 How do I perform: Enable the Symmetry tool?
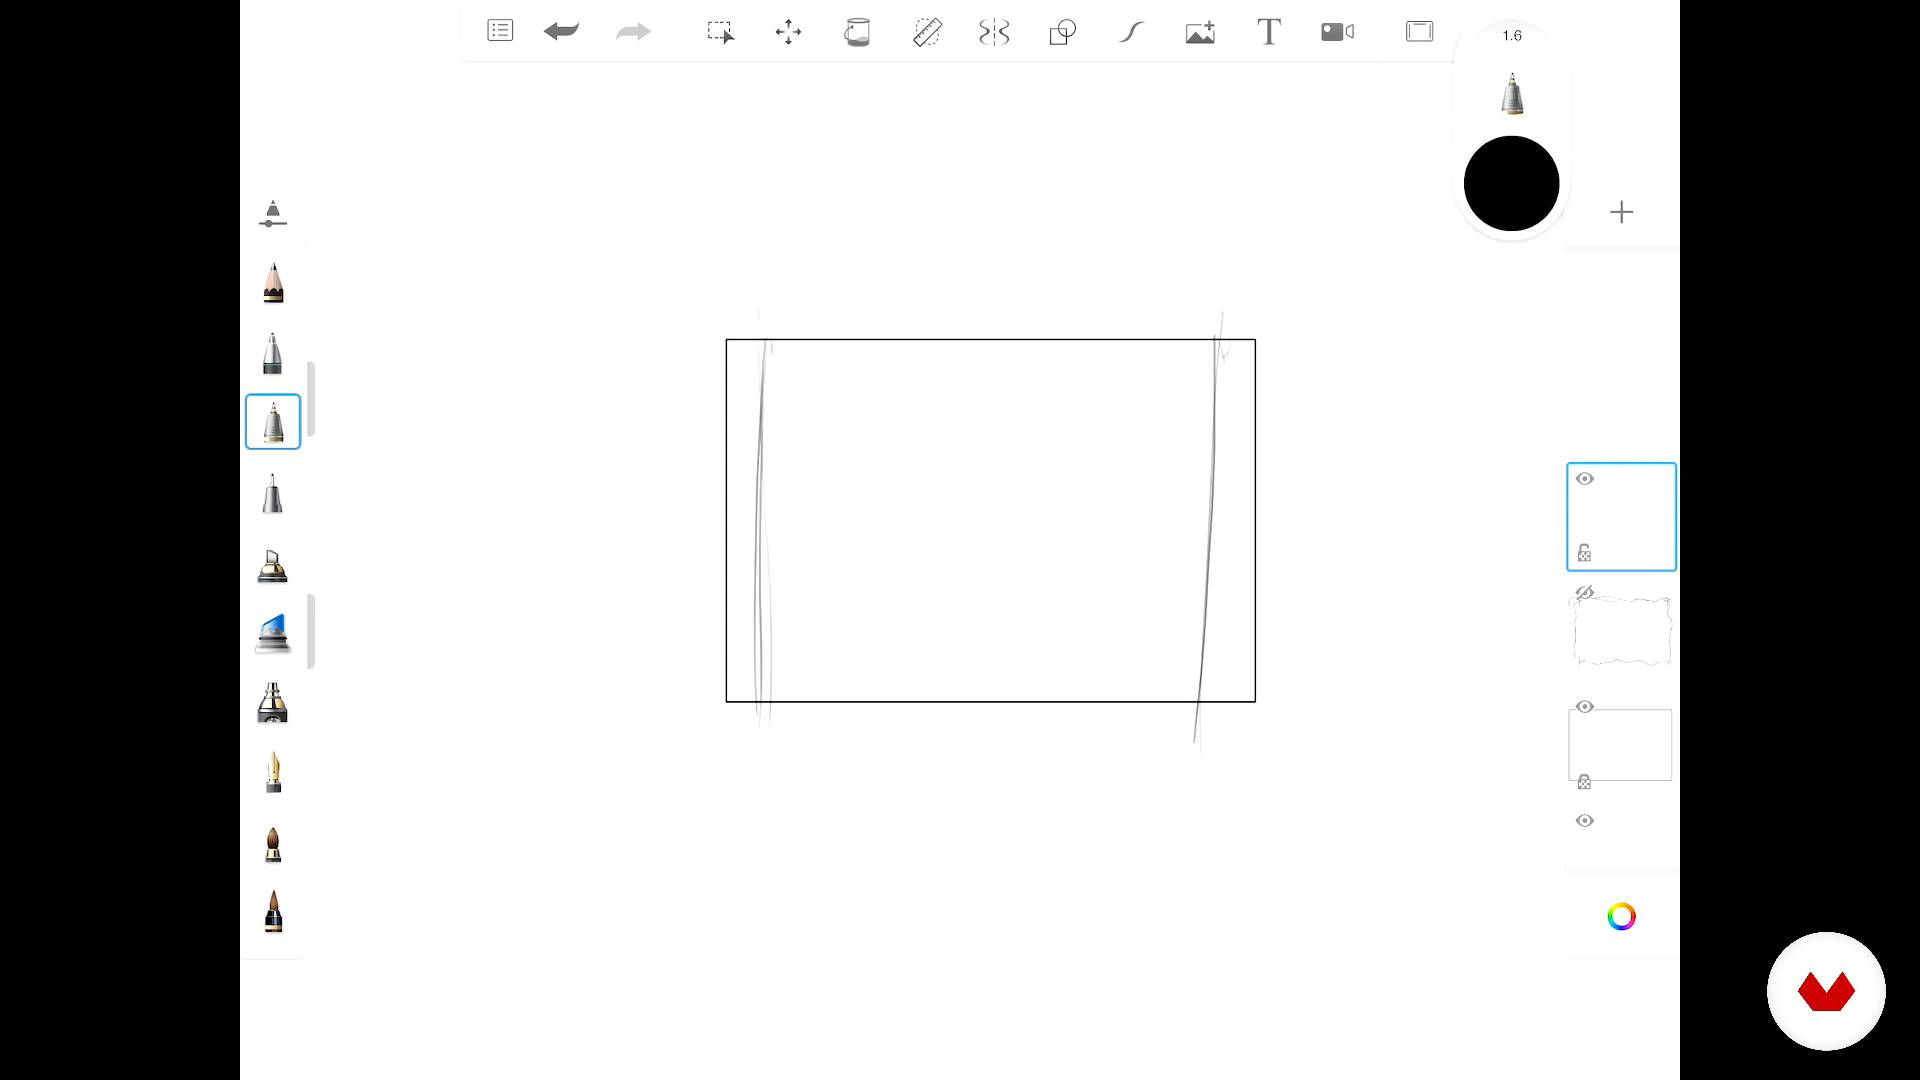pos(994,32)
